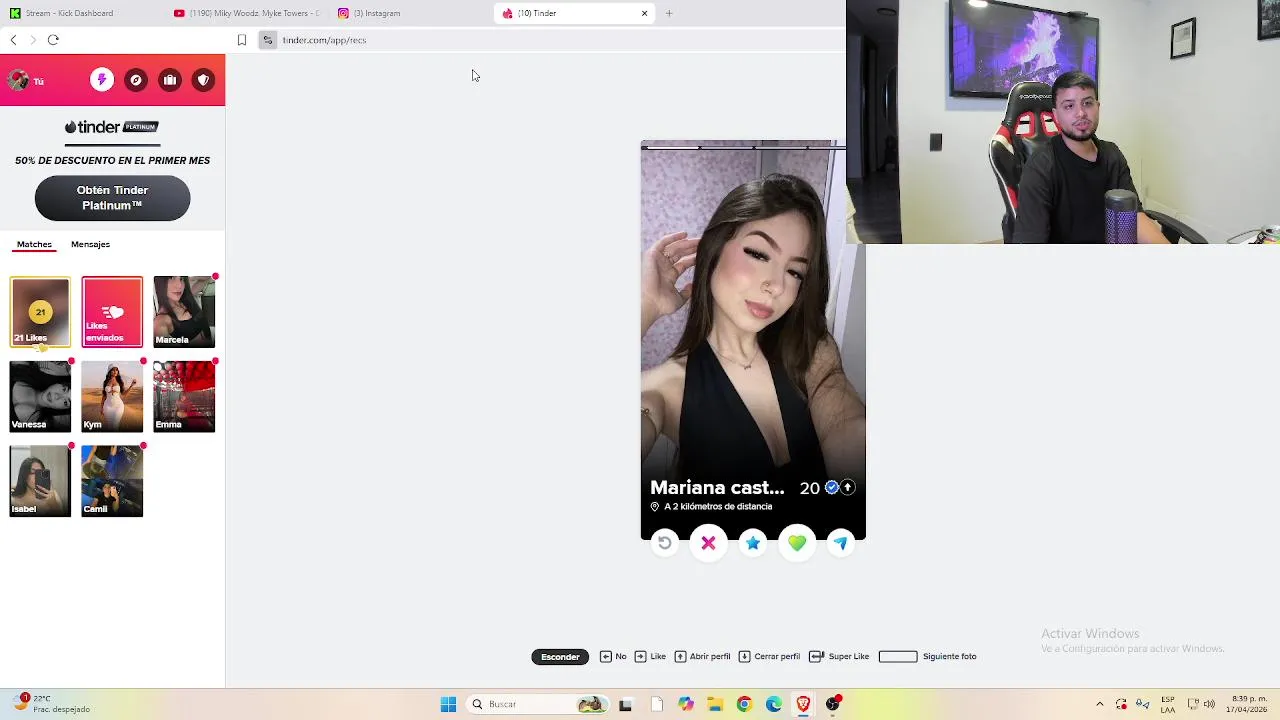Open the match Vanessa
The height and width of the screenshot is (720, 1280).
pyautogui.click(x=40, y=396)
